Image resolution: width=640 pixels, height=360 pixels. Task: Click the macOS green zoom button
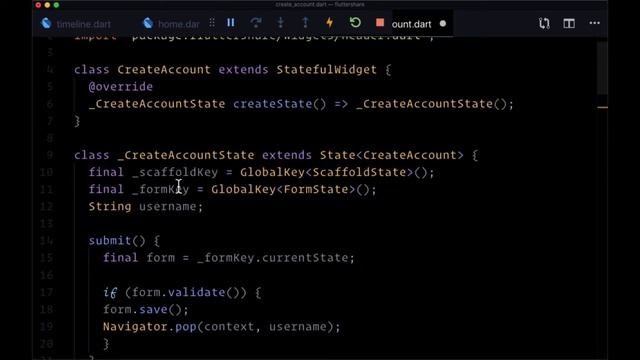(56, 5)
